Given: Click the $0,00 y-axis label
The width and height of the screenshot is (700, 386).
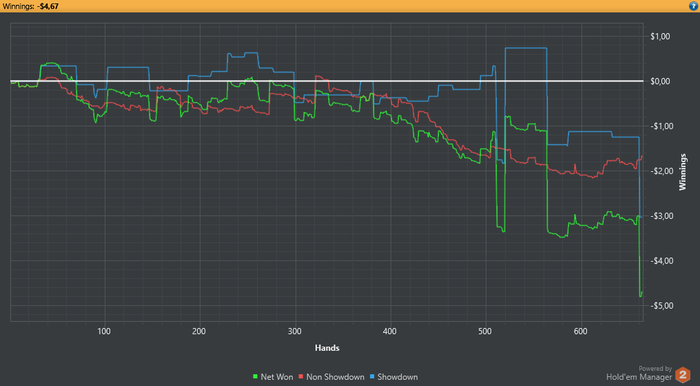Looking at the screenshot, I should (660, 81).
